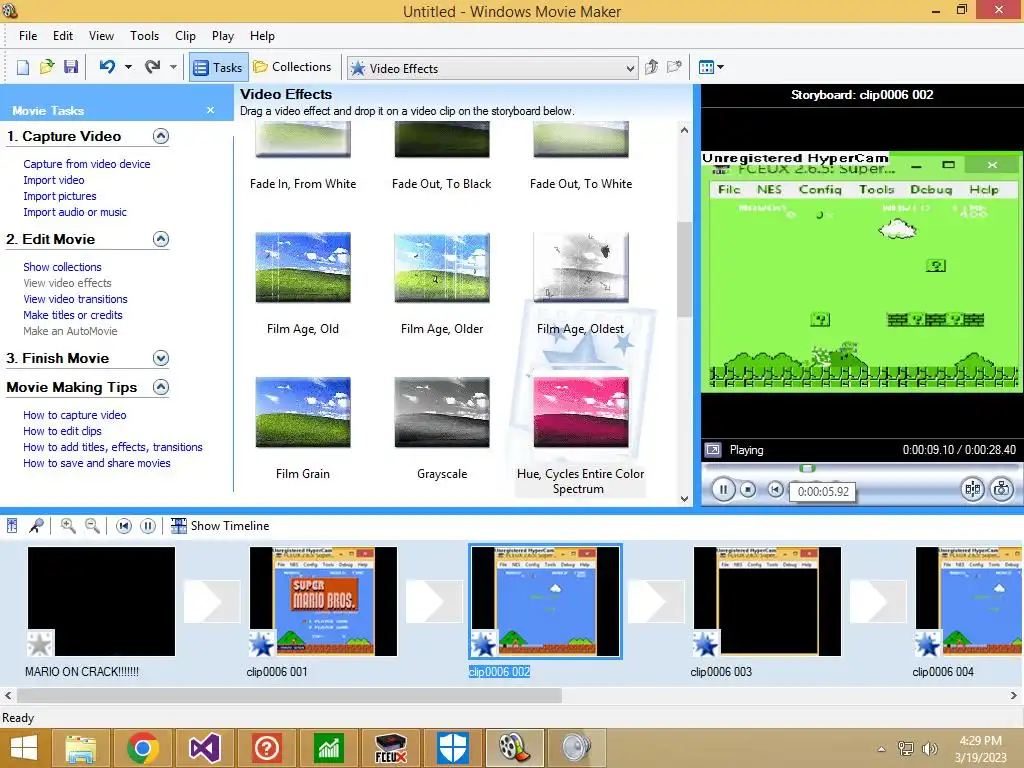This screenshot has width=1024, height=768.
Task: Toggle the Tasks pane button
Action: pyautogui.click(x=218, y=67)
